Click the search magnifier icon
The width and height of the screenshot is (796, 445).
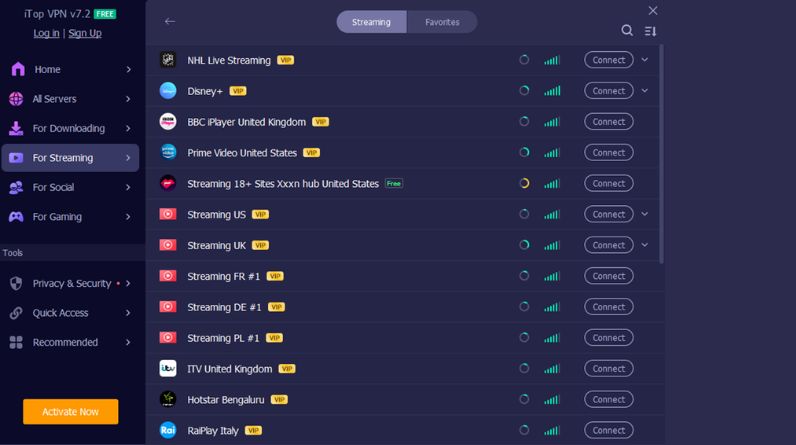[627, 30]
